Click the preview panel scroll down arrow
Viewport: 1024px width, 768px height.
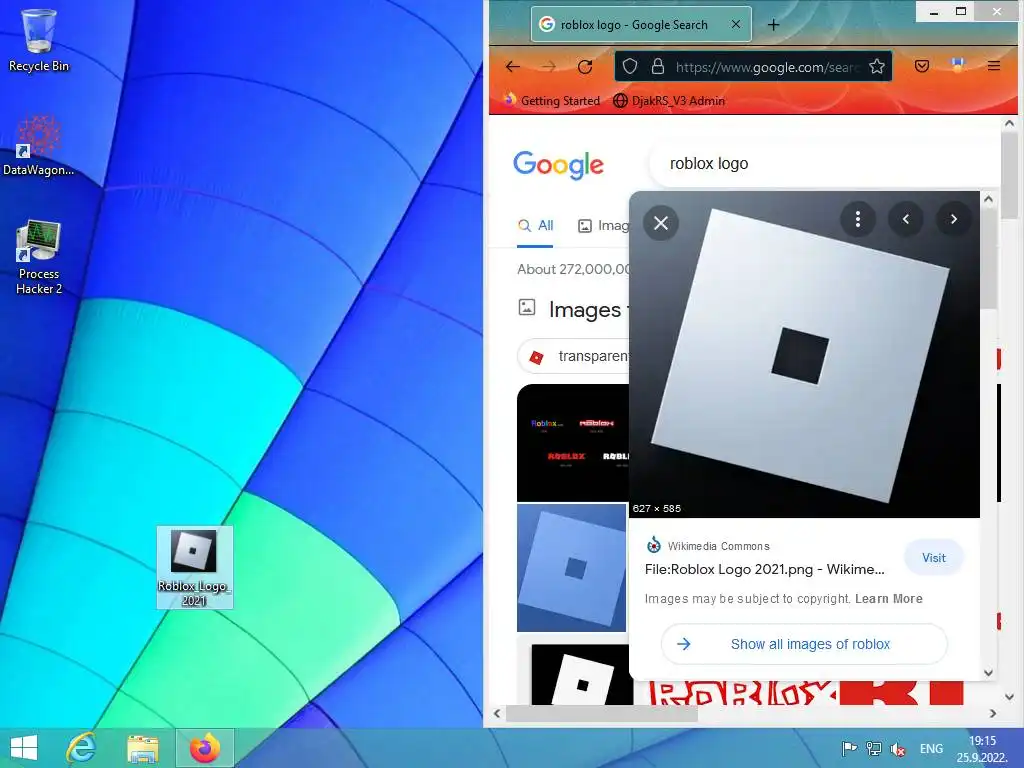[988, 673]
